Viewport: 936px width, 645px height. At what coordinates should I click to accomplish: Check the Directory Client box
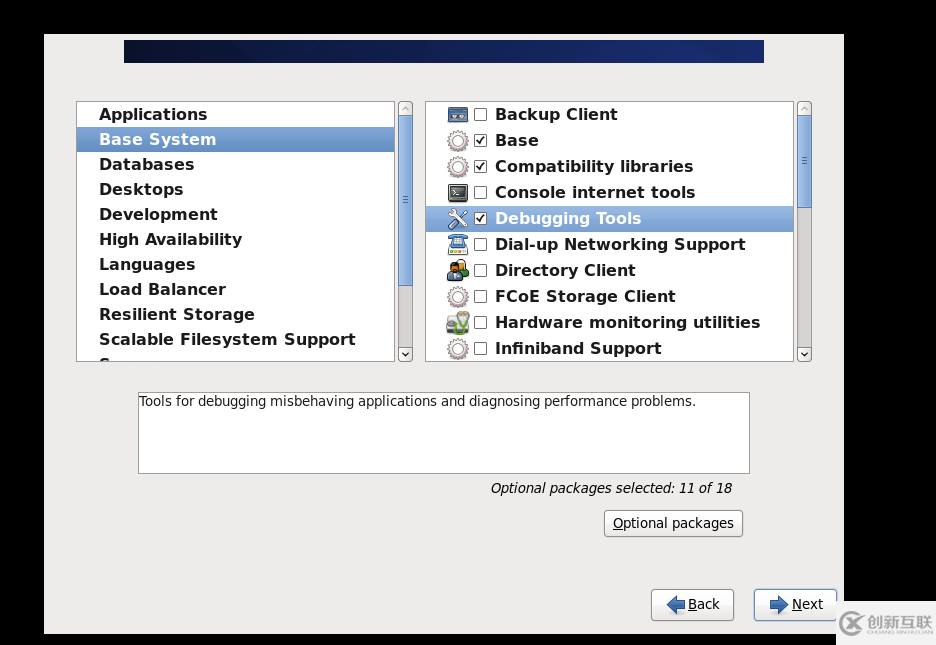481,271
